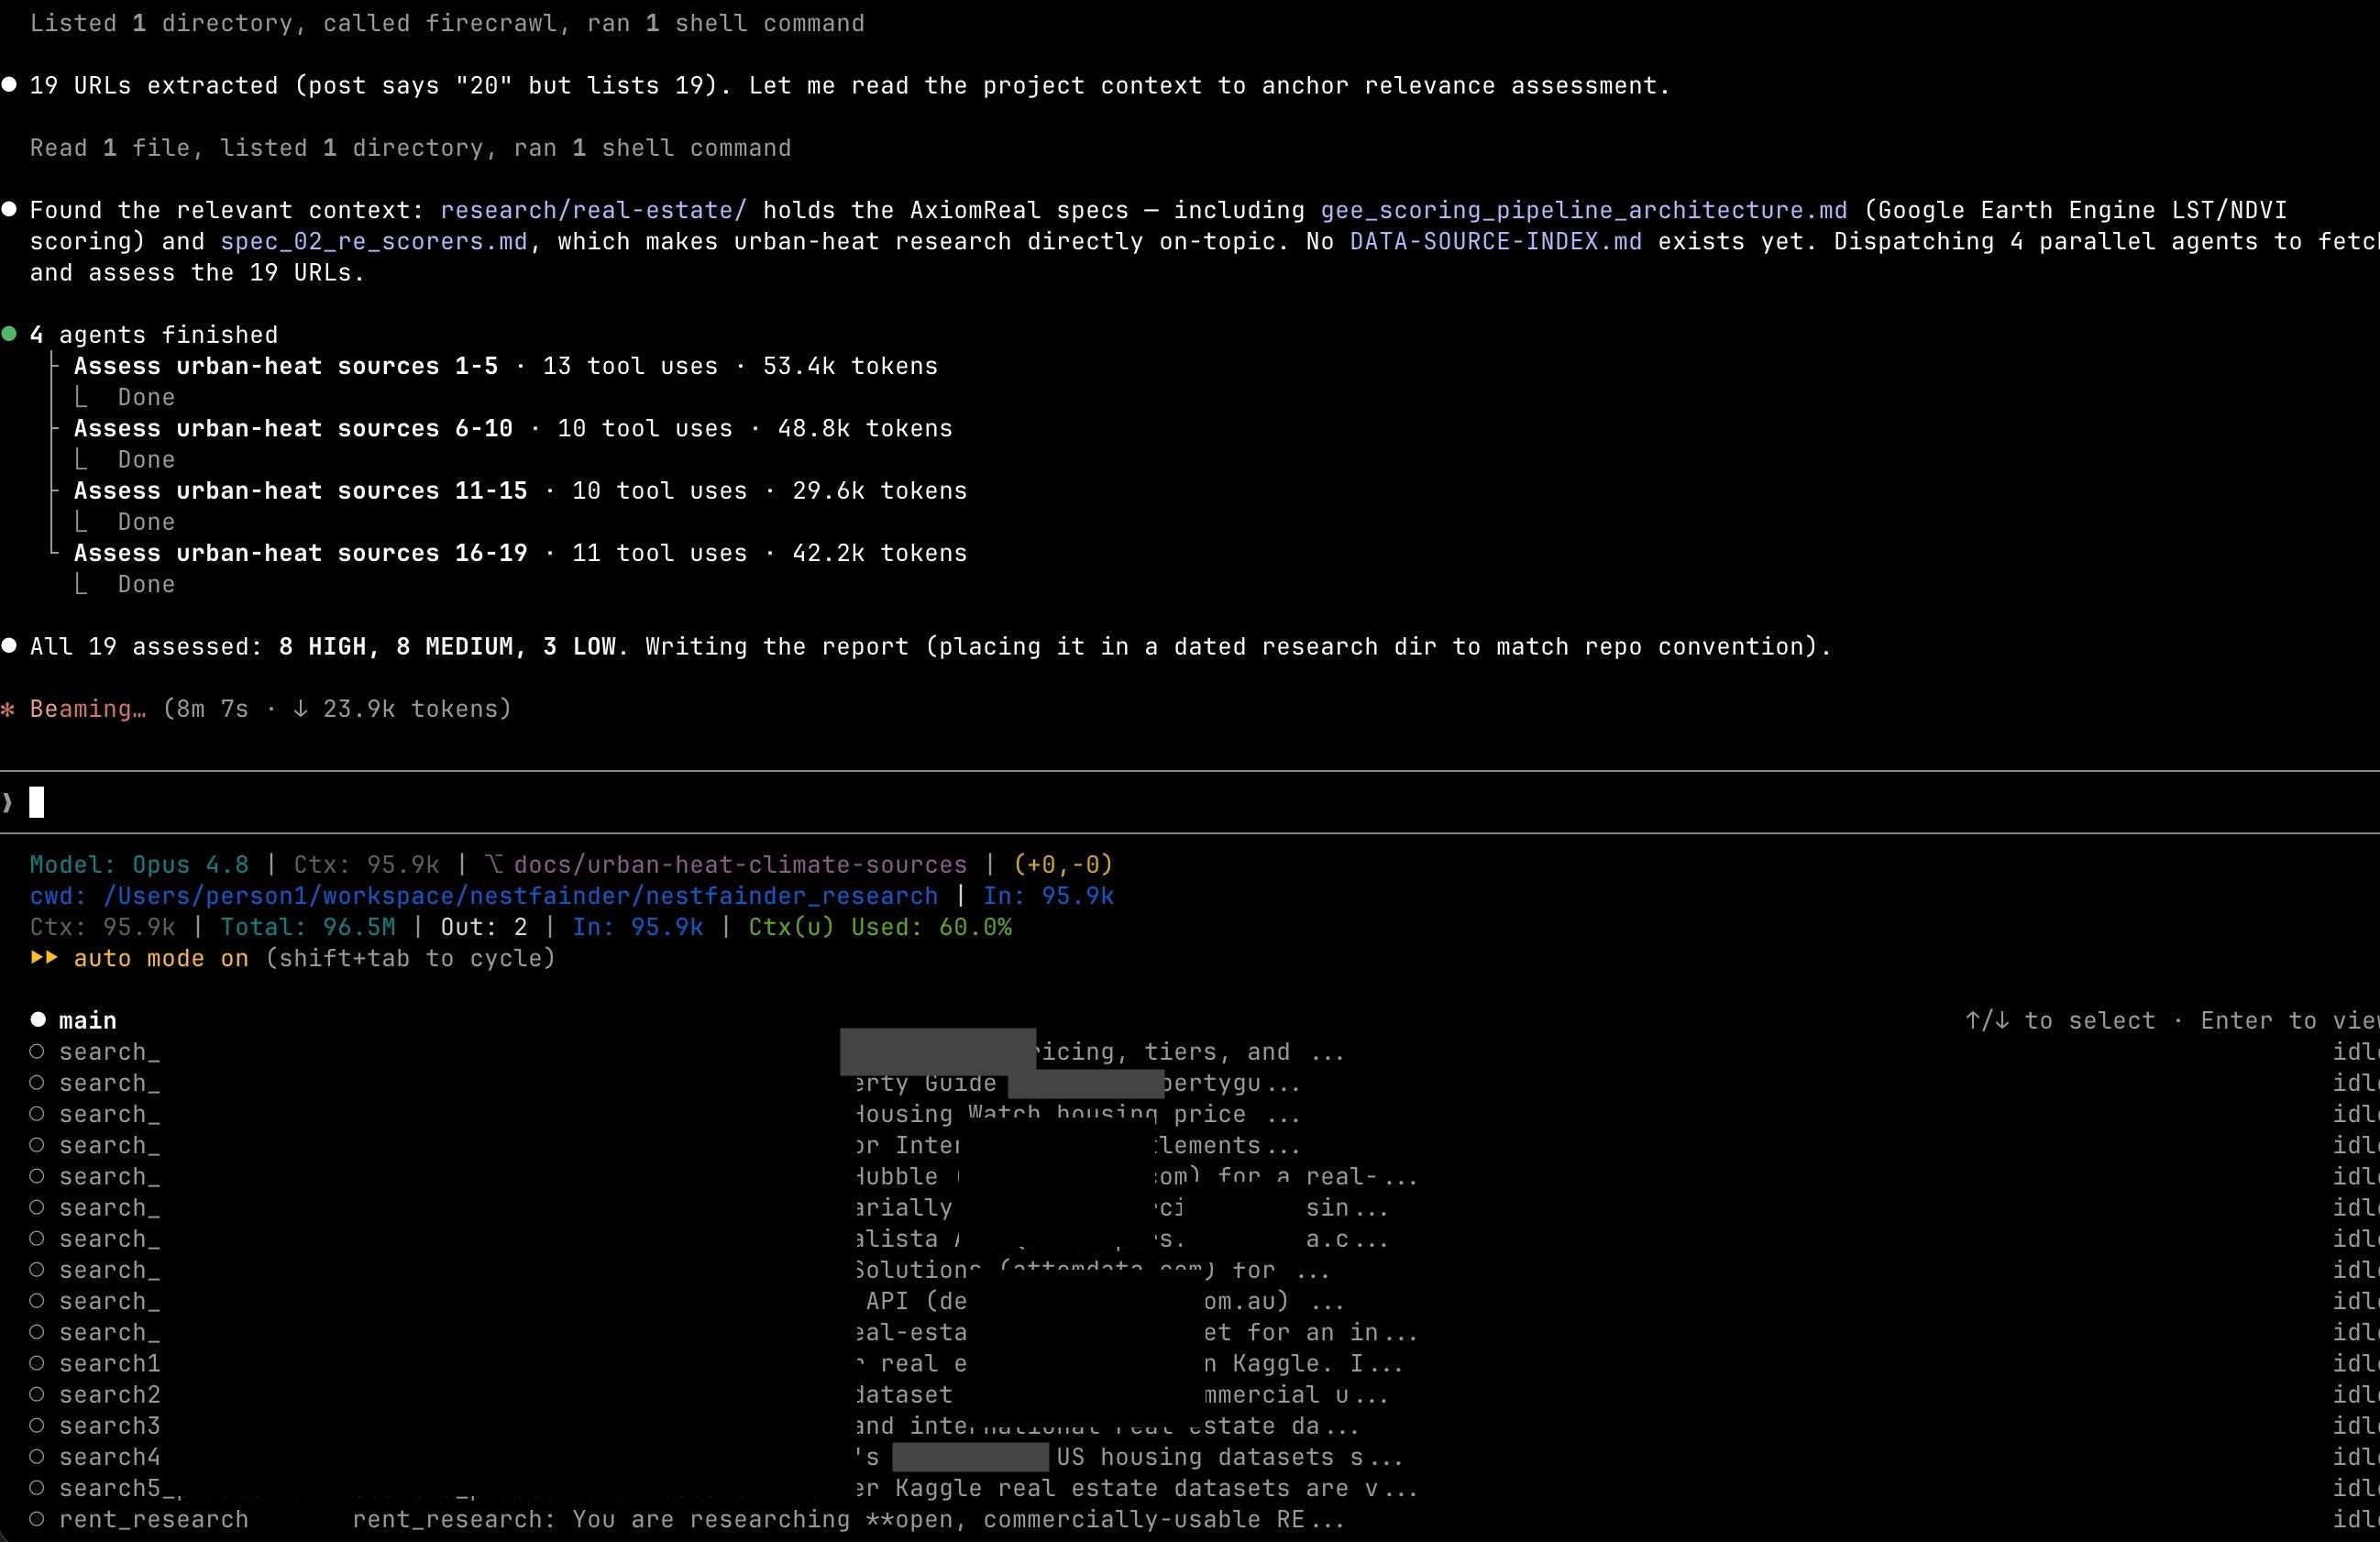2380x1542 pixels.
Task: Click 'Out: 2' status value
Action: point(484,927)
